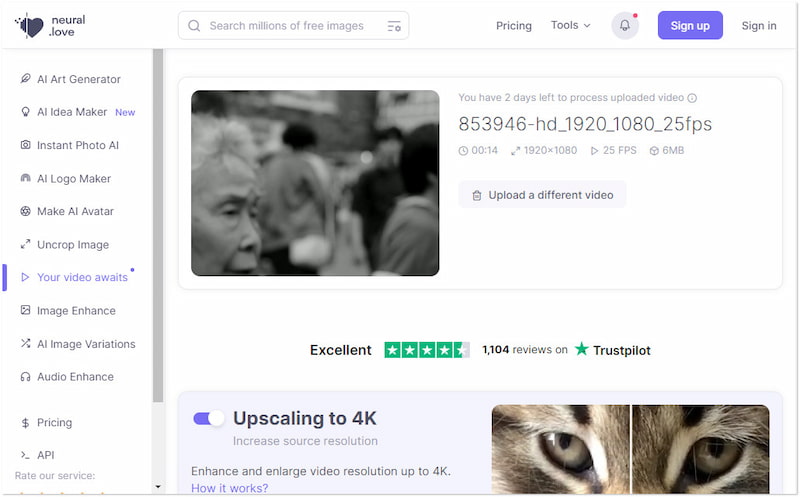Click the Uncrop Image arrows icon

[x=26, y=245]
